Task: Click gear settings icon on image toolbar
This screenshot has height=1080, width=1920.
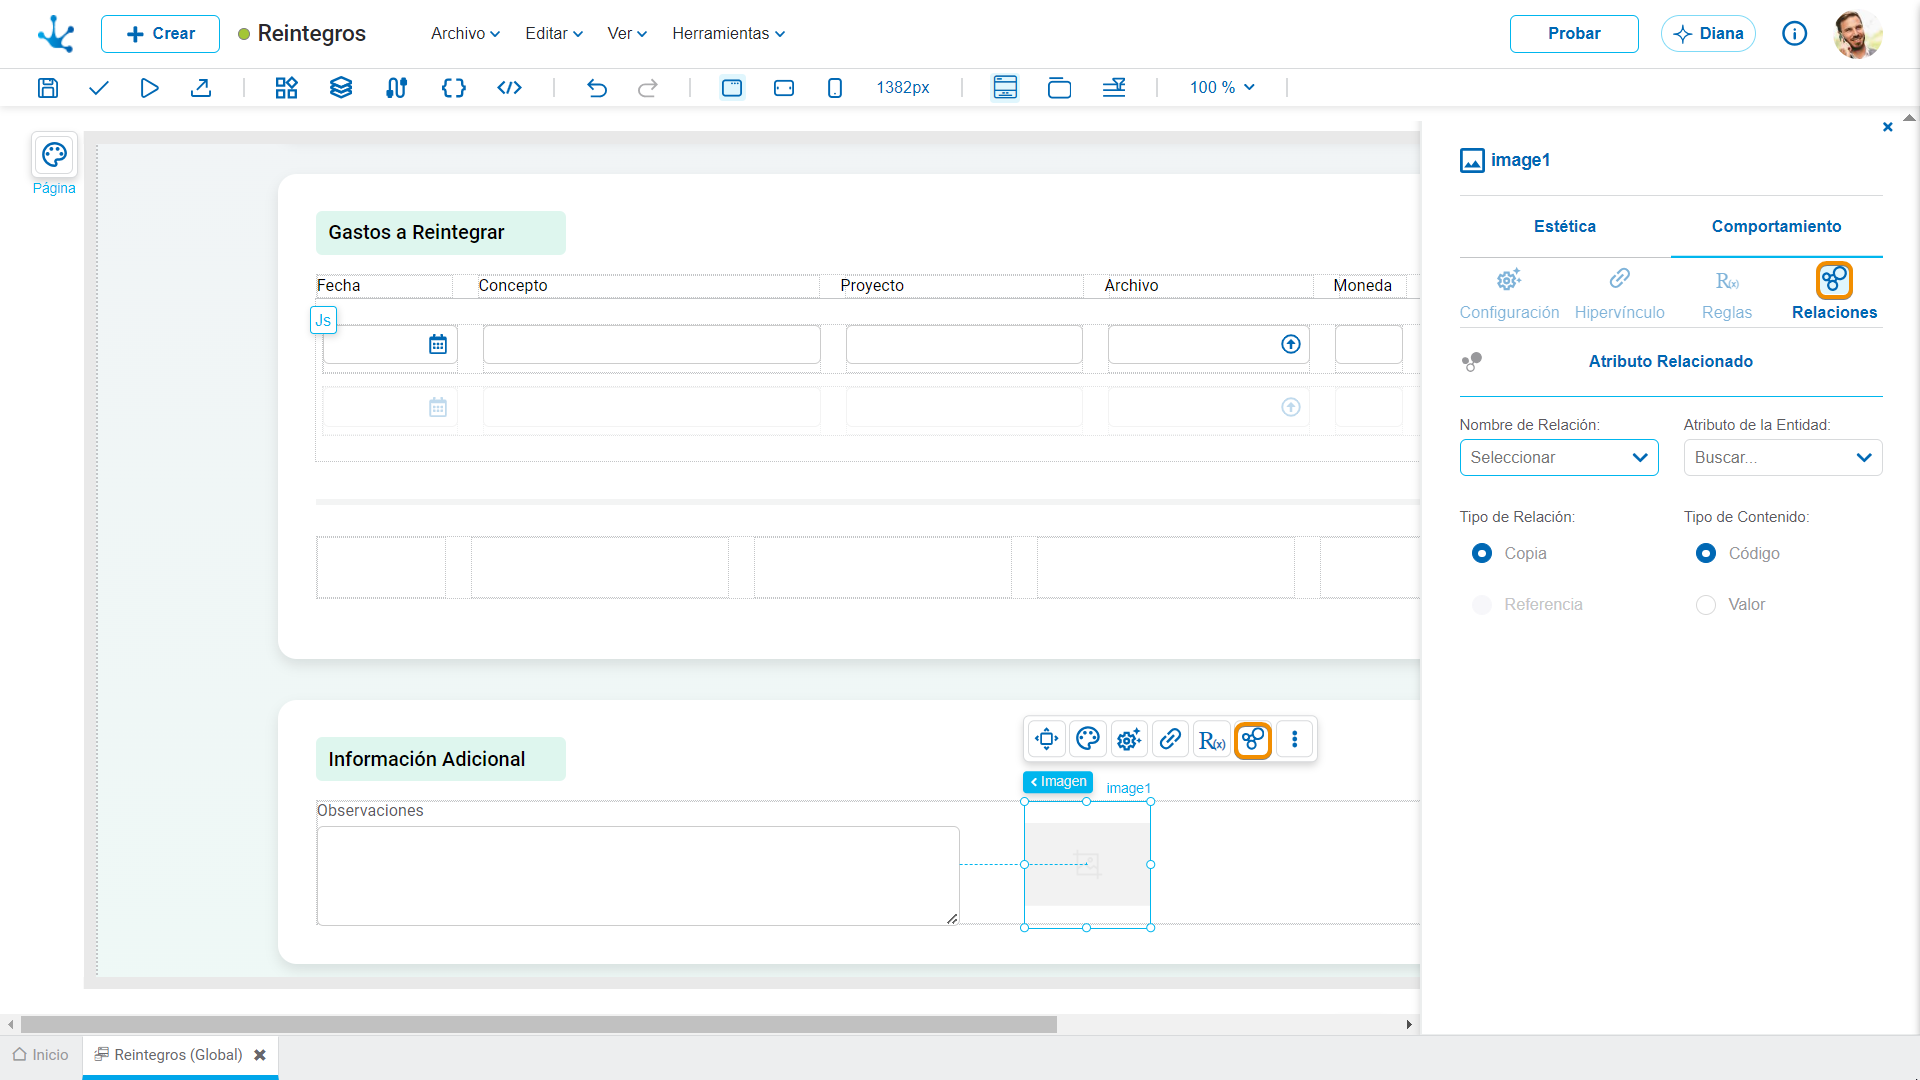Action: point(1129,739)
